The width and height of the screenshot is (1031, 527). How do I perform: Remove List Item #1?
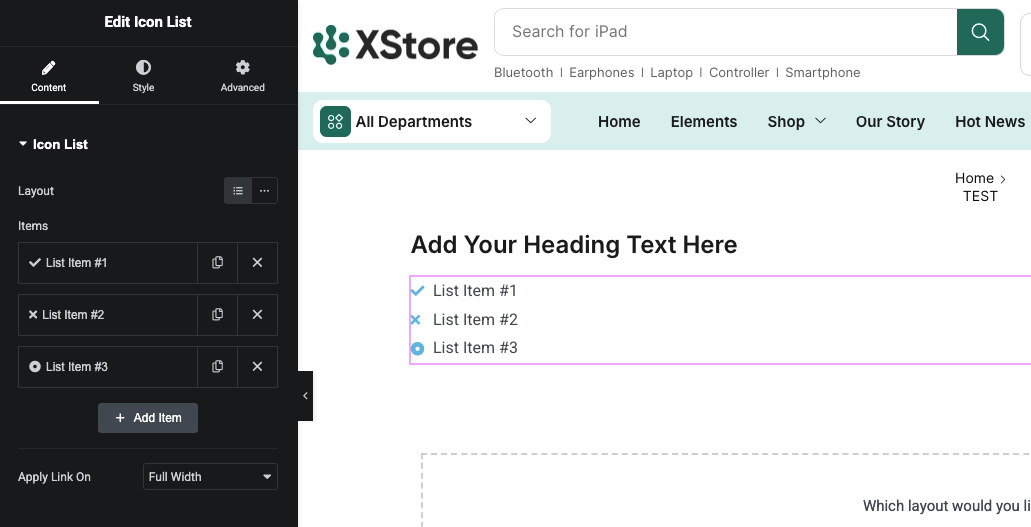(x=257, y=263)
